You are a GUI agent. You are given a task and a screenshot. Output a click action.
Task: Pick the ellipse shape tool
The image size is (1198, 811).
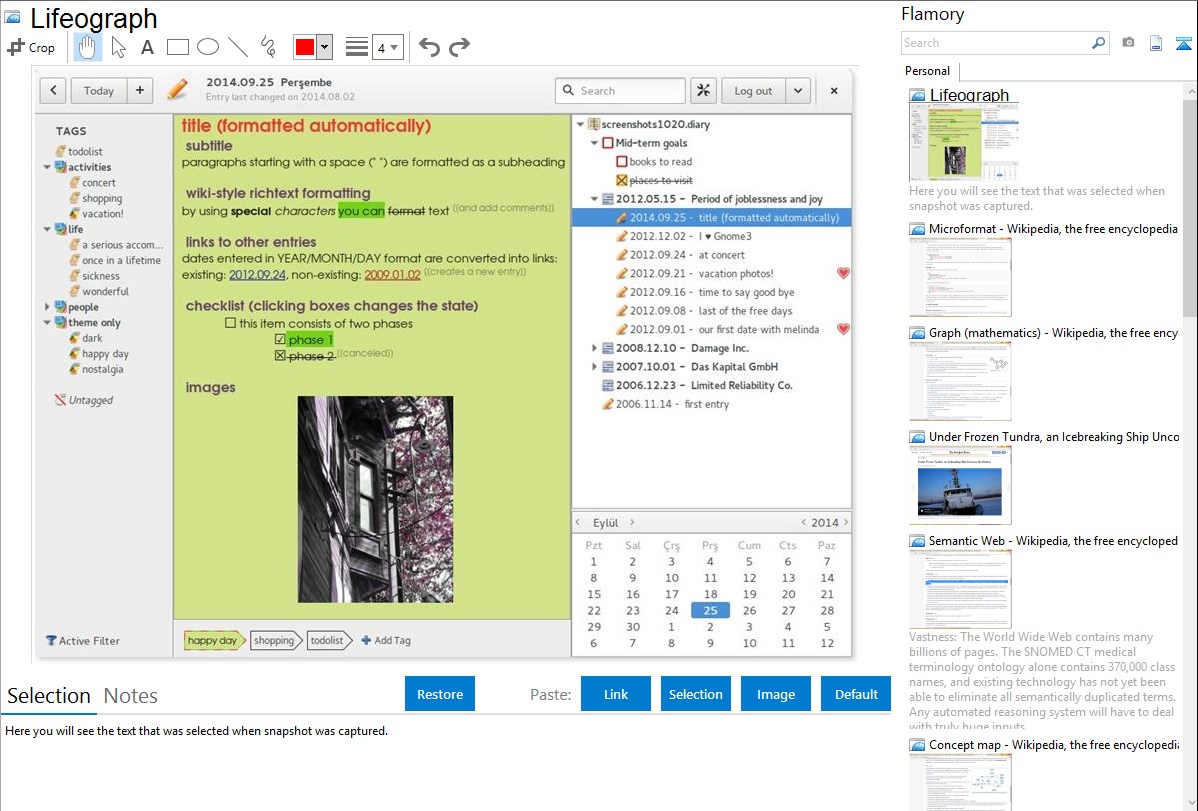tap(207, 47)
